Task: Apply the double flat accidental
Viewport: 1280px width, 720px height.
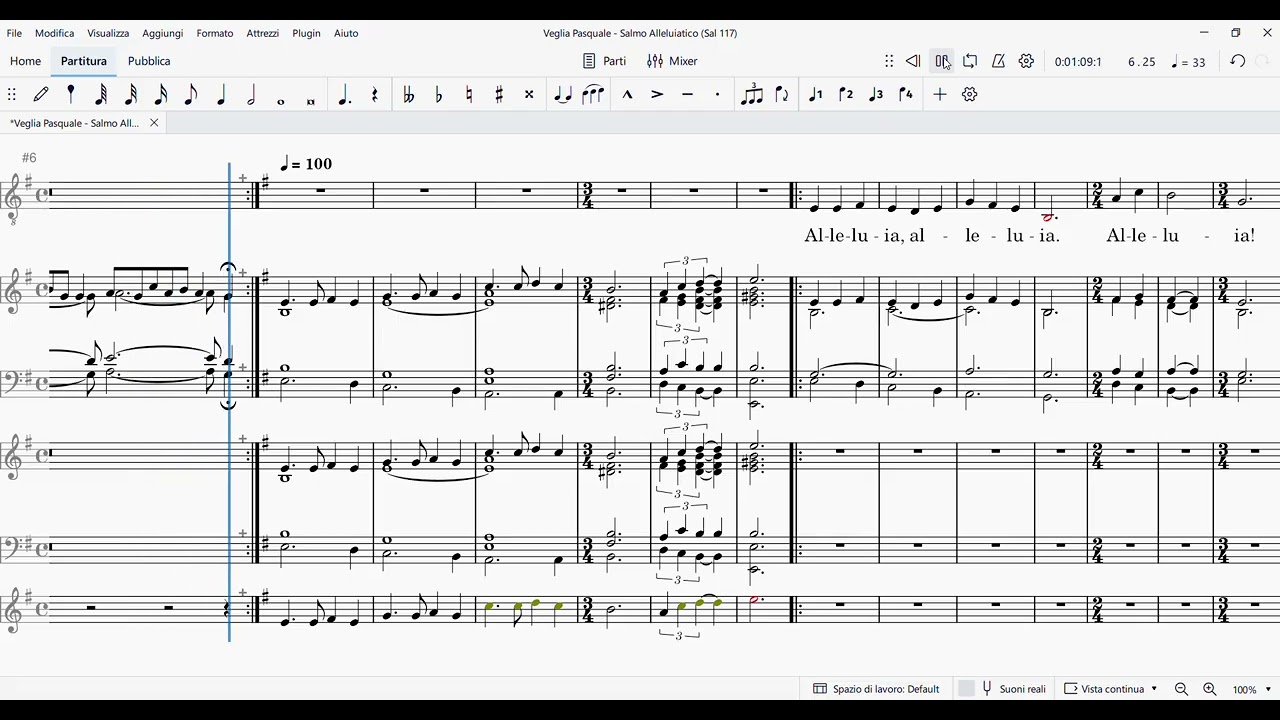Action: click(x=408, y=94)
